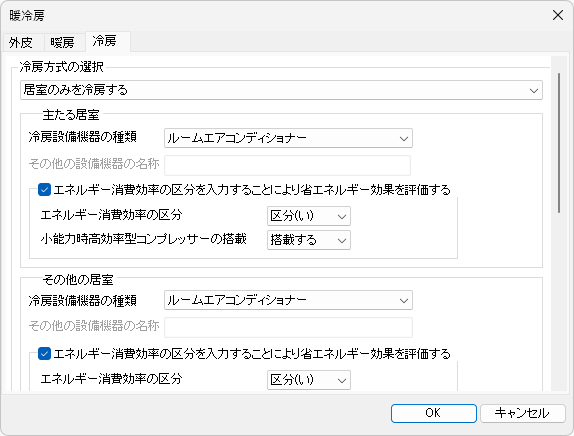Click the chevron arrow of the 居室のみを冷房する combo box

534,90
